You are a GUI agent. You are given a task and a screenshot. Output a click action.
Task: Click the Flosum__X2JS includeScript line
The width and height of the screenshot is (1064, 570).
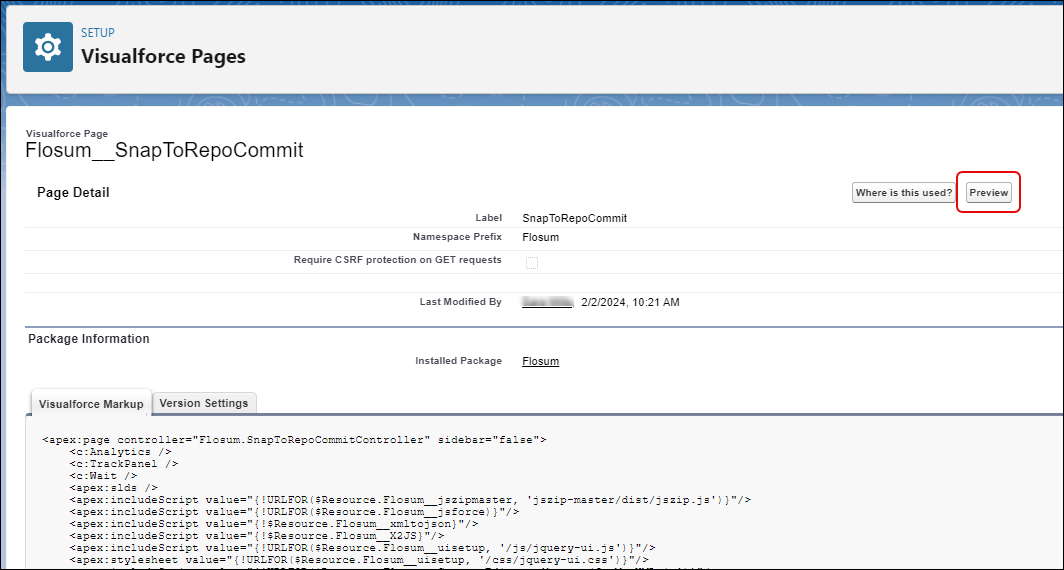256,535
